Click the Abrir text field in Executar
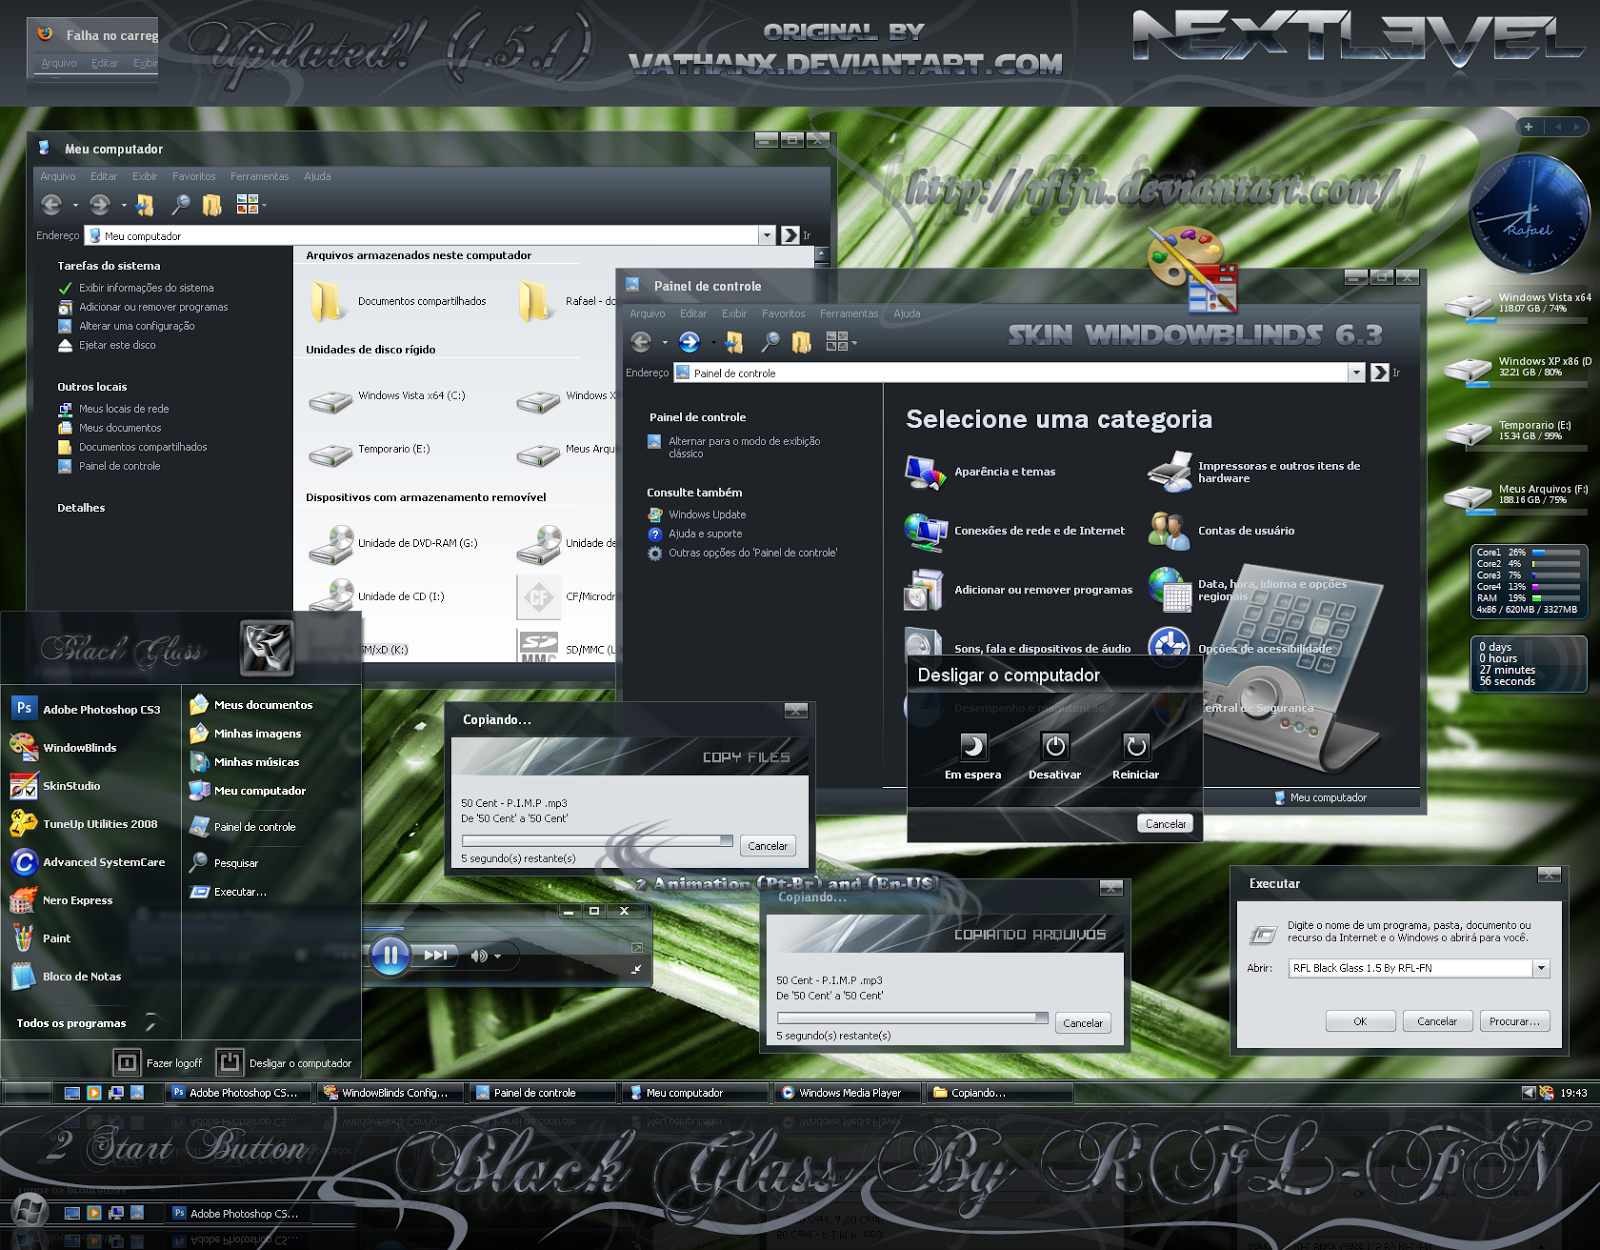The width and height of the screenshot is (1600, 1250). (1410, 968)
